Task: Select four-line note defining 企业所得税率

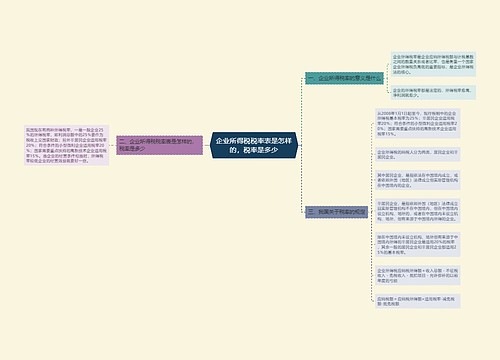Action: tap(433, 64)
